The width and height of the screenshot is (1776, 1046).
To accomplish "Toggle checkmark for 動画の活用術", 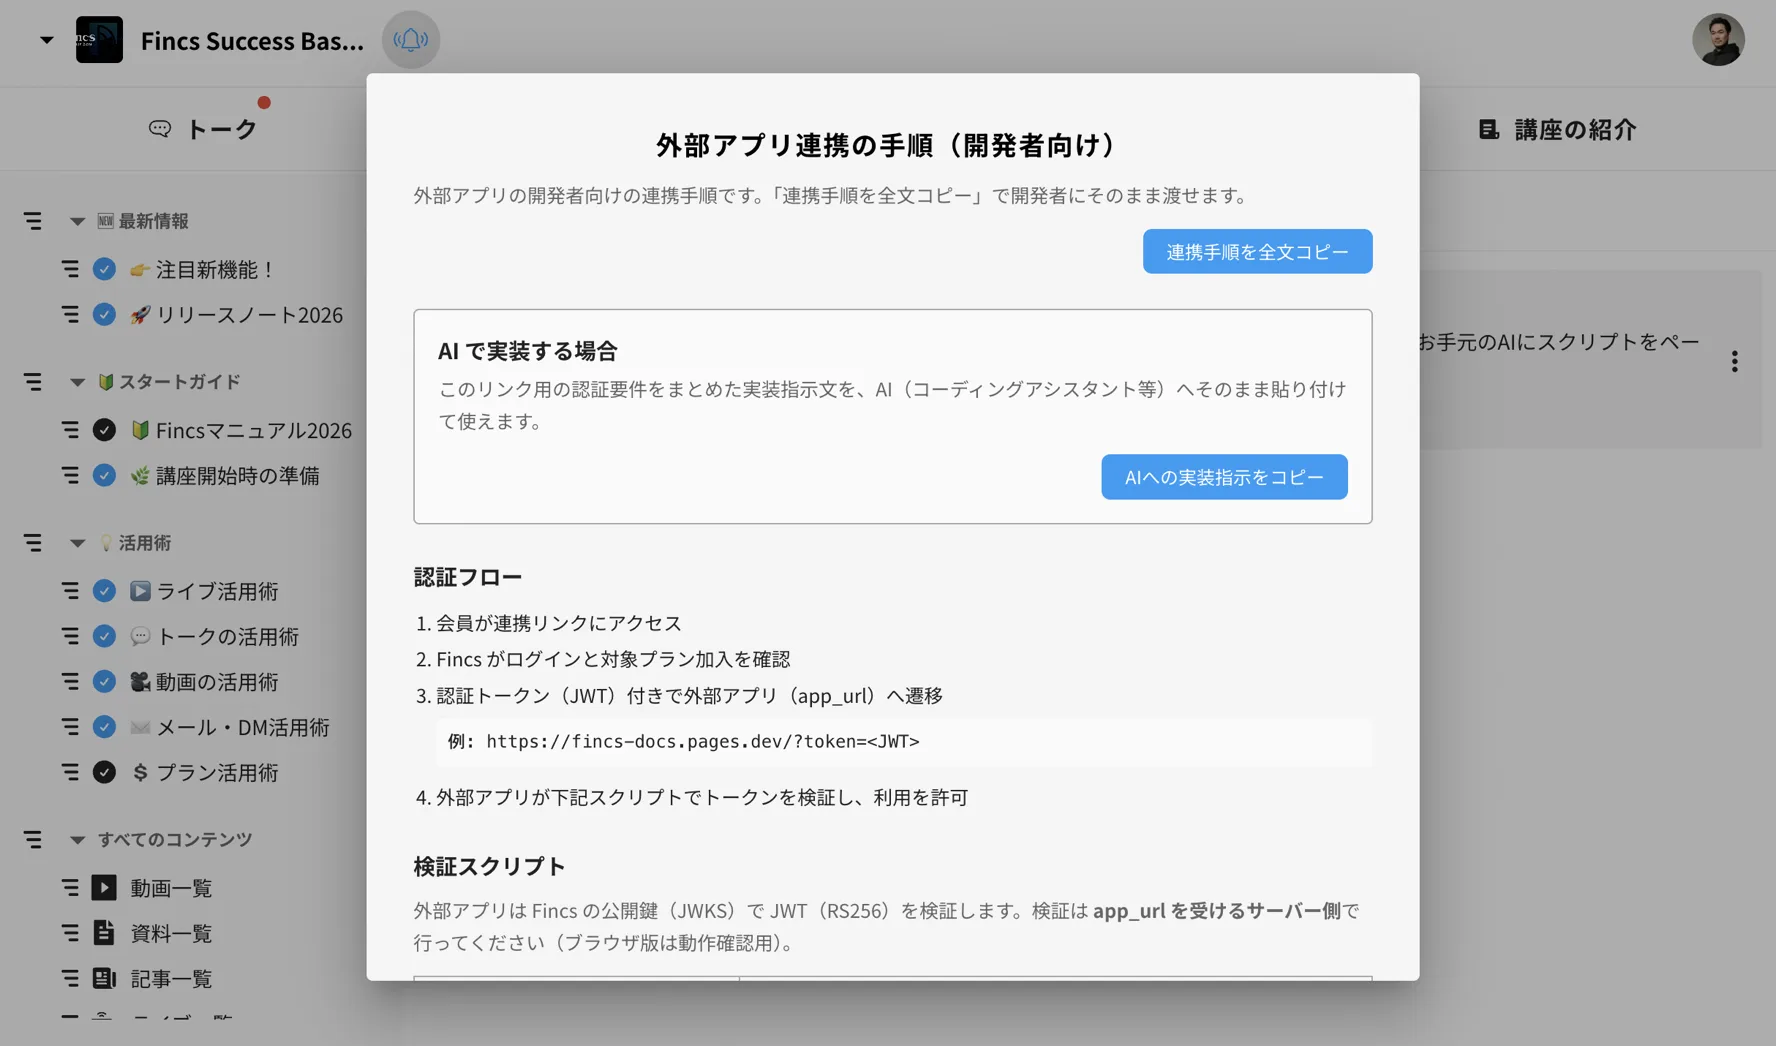I will [x=104, y=682].
